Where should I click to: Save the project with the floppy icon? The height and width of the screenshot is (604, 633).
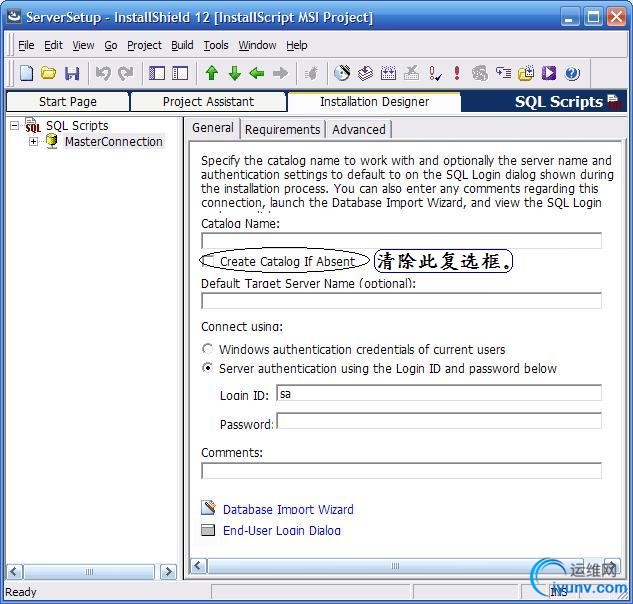(72, 73)
